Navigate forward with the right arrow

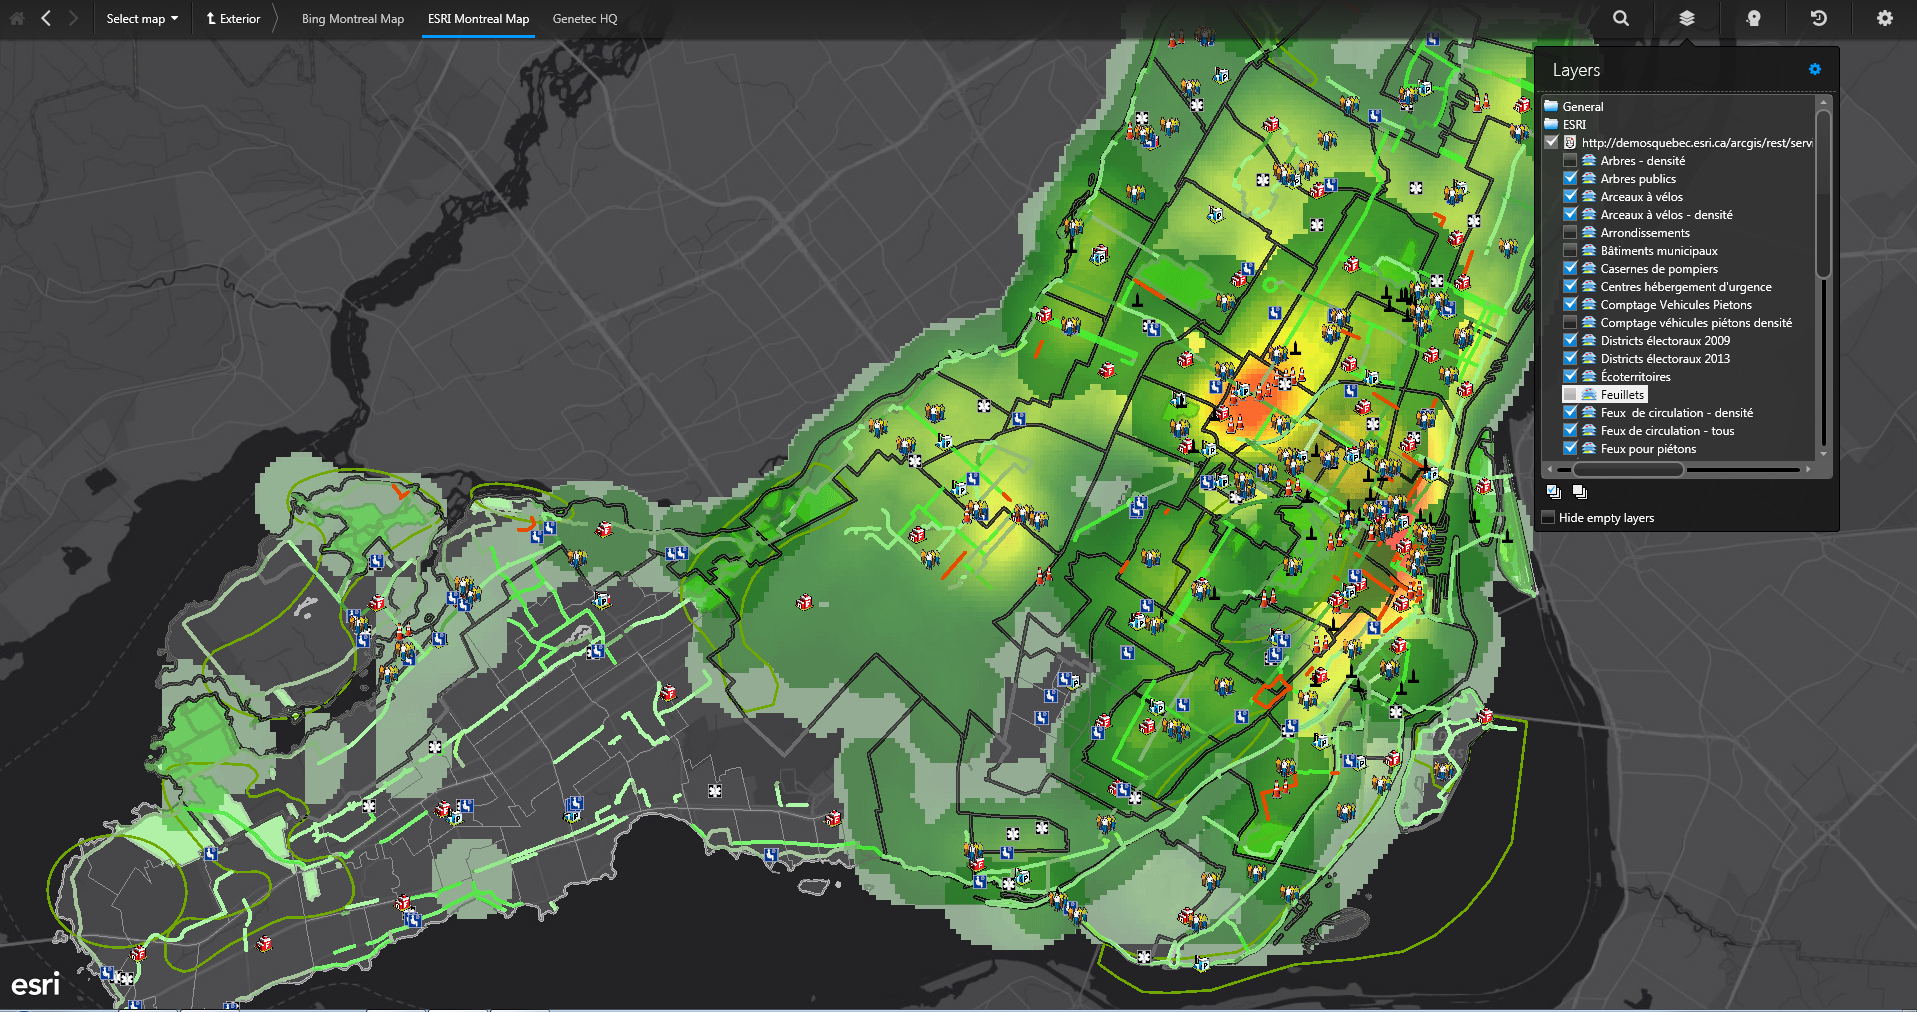73,18
